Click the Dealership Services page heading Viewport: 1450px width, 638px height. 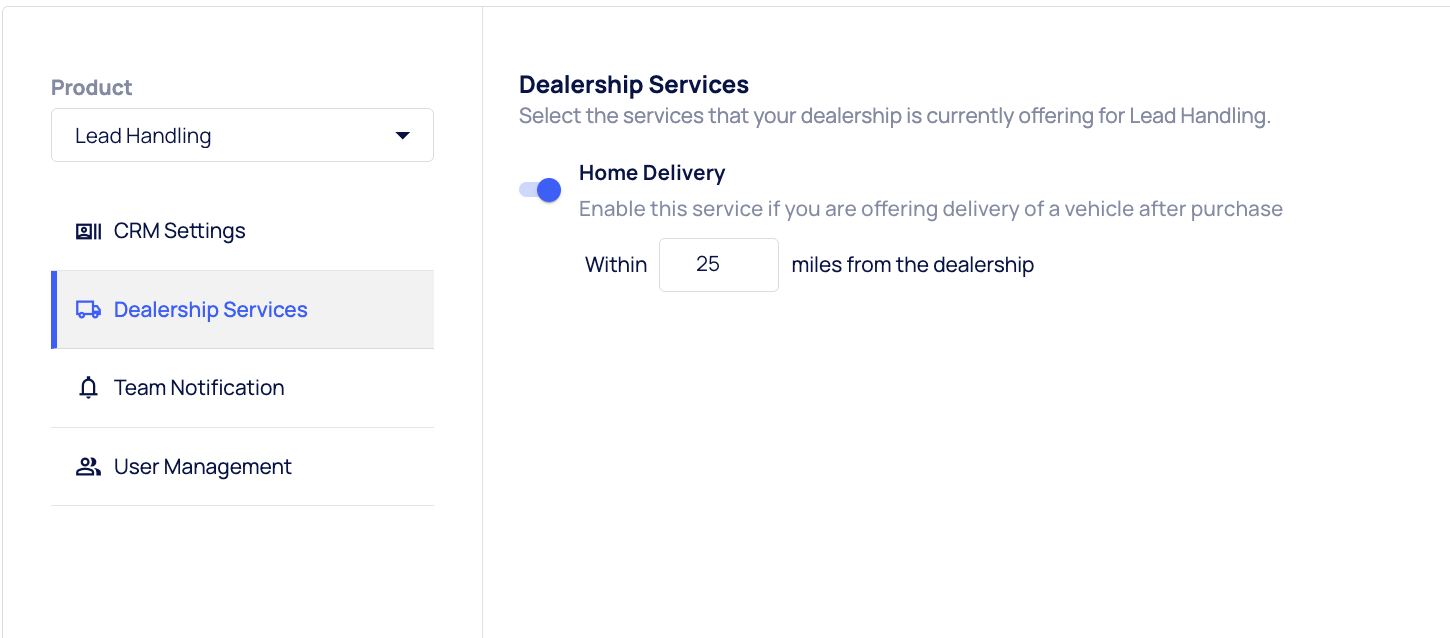click(634, 84)
